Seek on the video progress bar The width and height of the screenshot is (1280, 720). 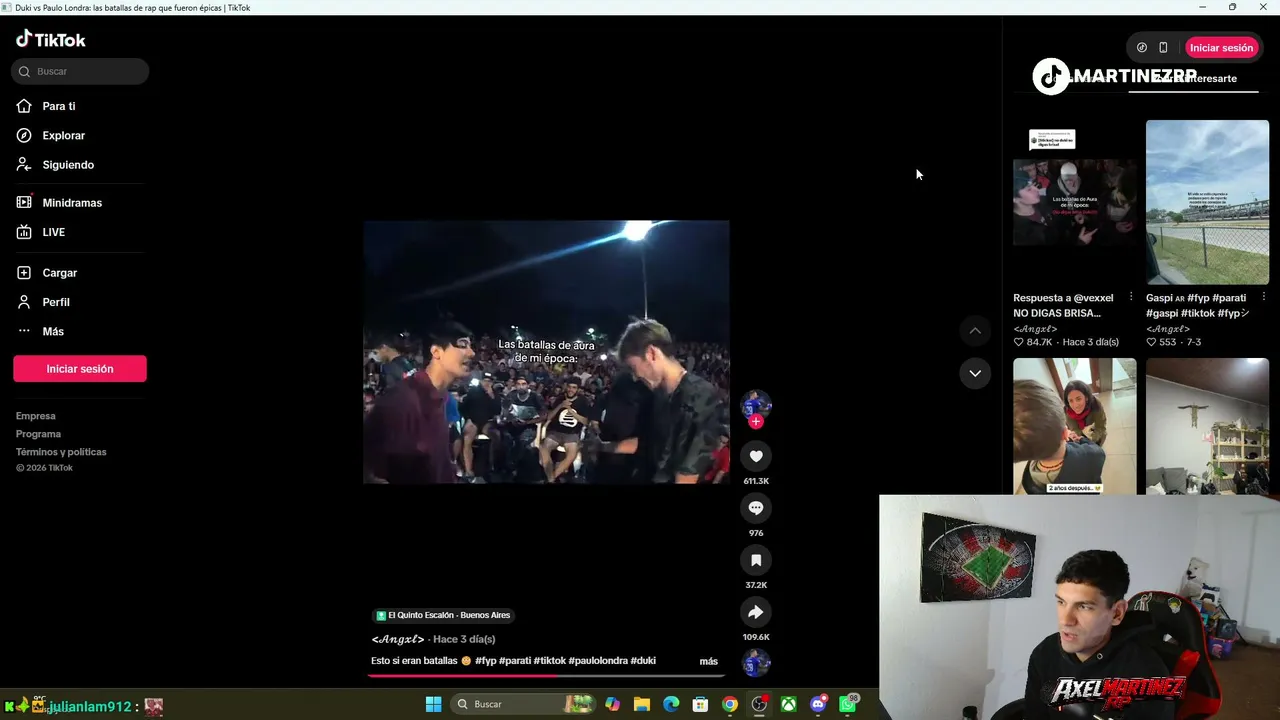pyautogui.click(x=546, y=676)
